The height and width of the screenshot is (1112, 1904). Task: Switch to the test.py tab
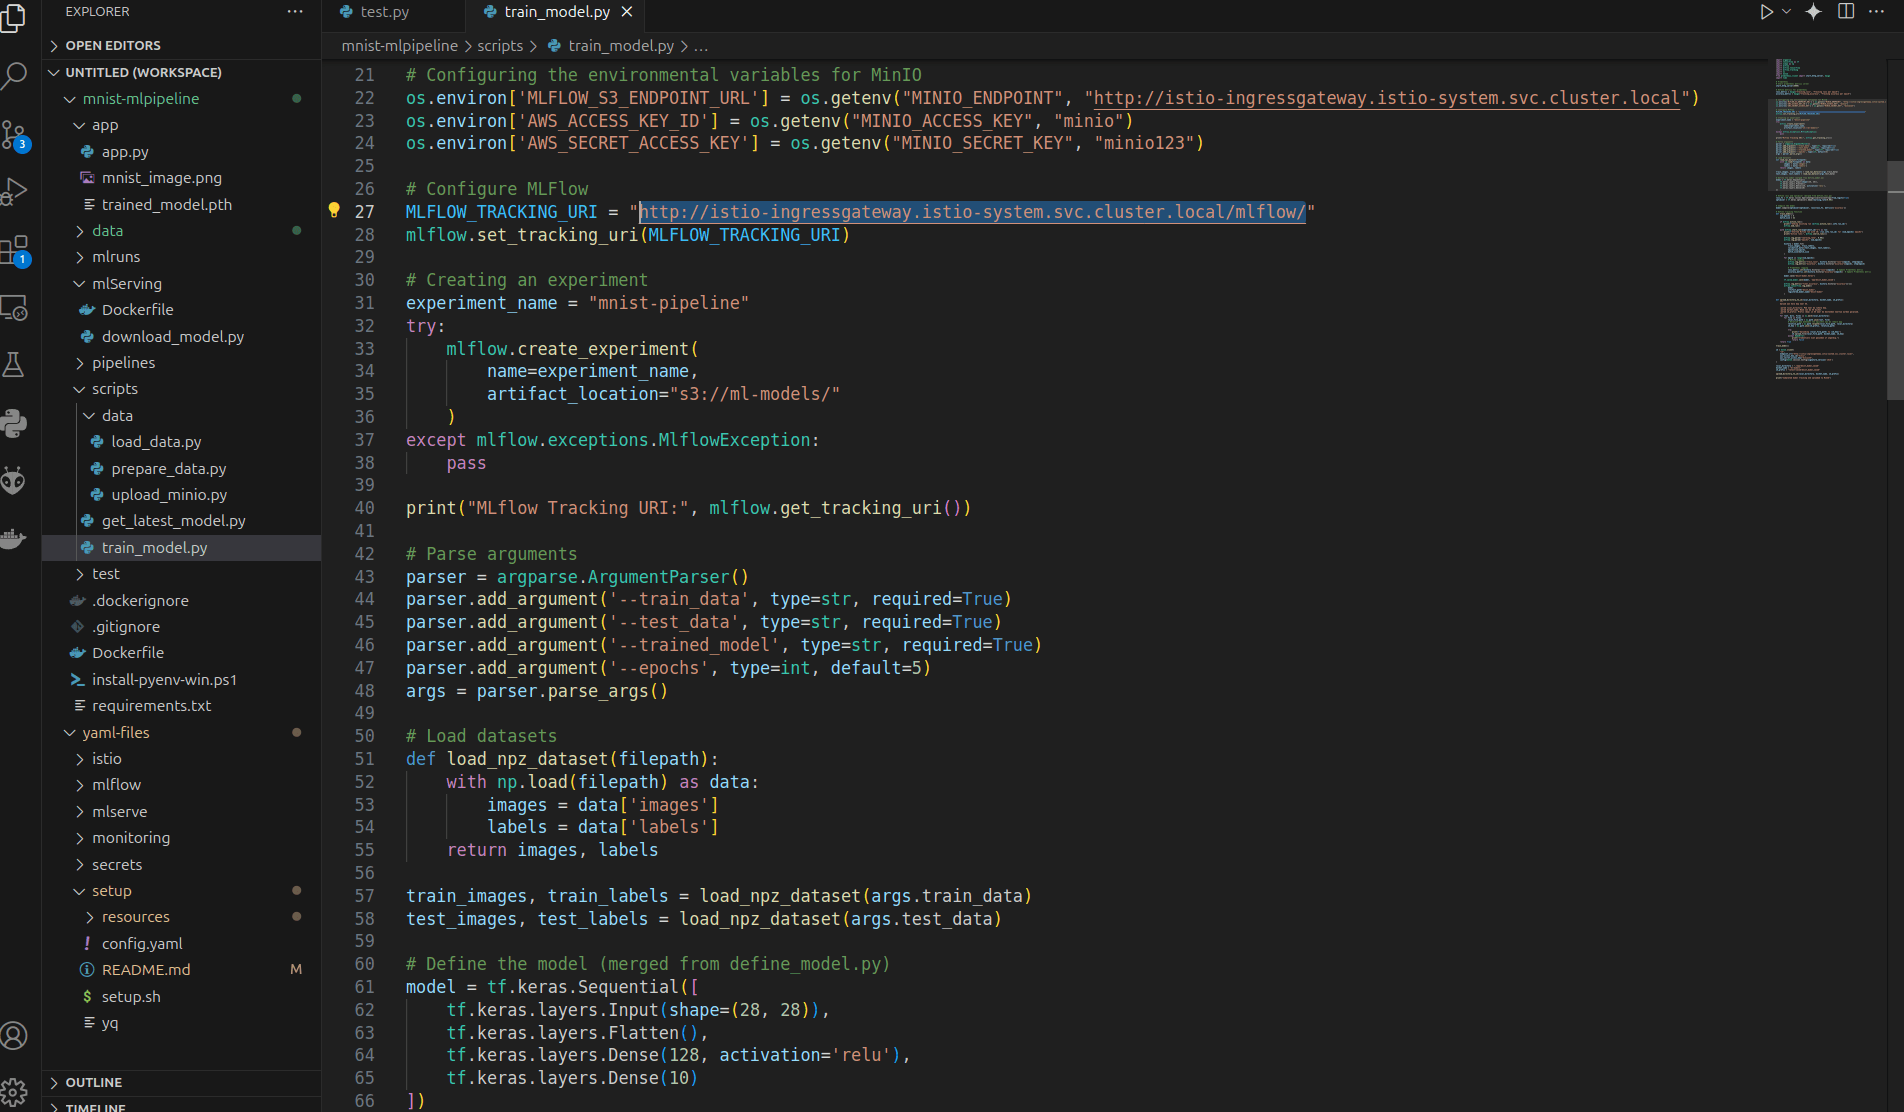(x=383, y=12)
